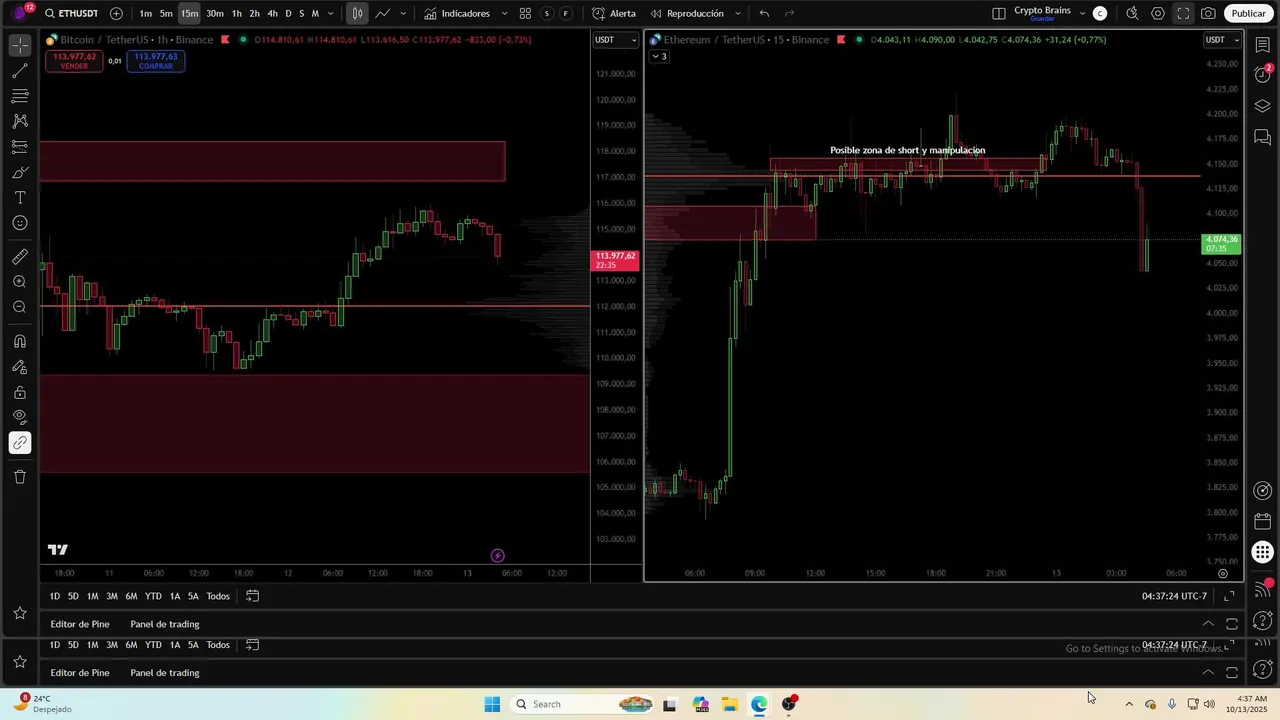
Task: Click the blue COMPRAR buy button
Action: pyautogui.click(x=156, y=61)
